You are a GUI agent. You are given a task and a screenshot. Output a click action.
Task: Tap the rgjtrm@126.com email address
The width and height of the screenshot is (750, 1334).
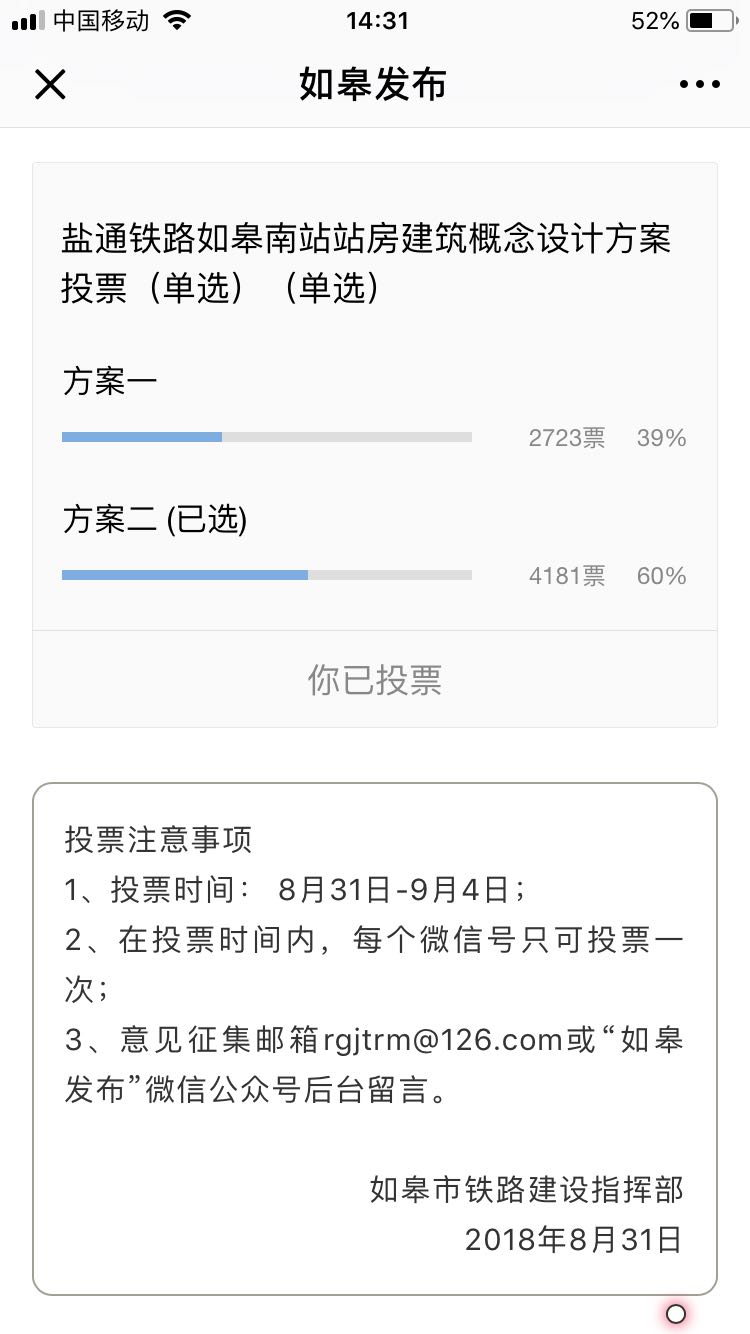coord(442,1040)
